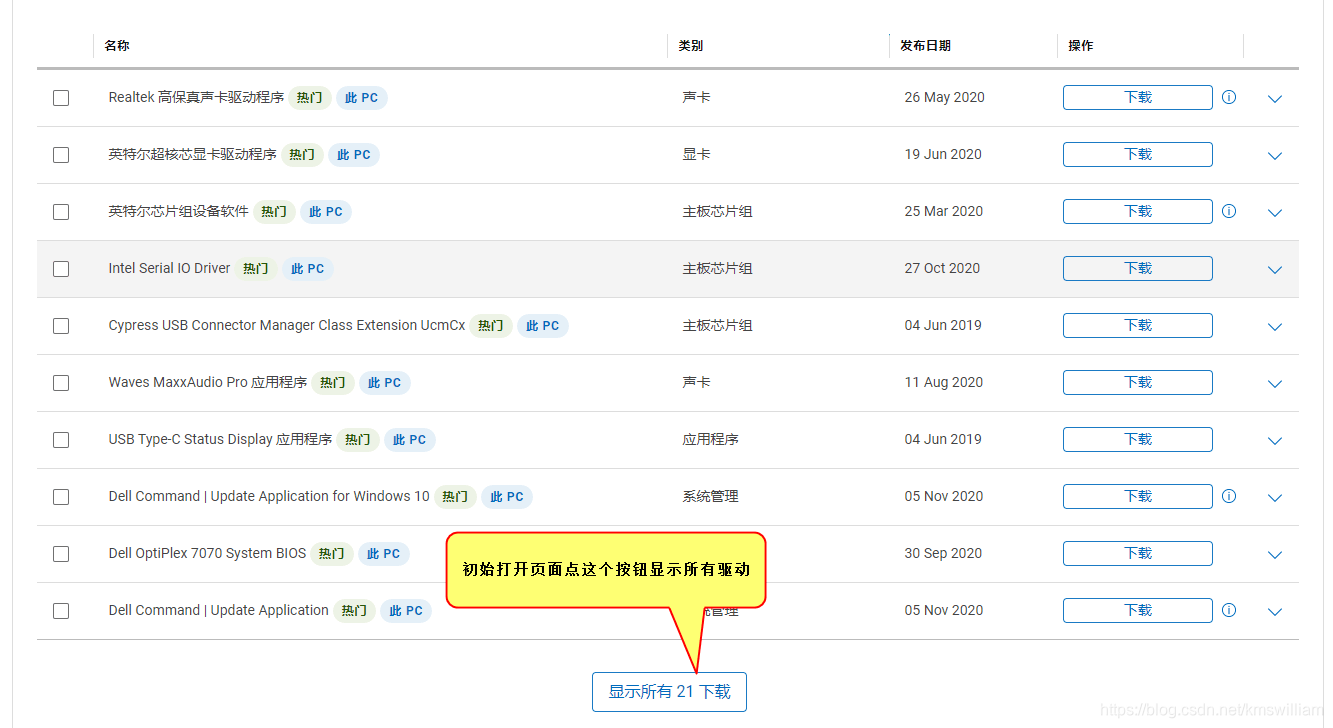1333x728 pixels.
Task: Open info icon beside Dell Command | Update Application
Action: point(1229,610)
